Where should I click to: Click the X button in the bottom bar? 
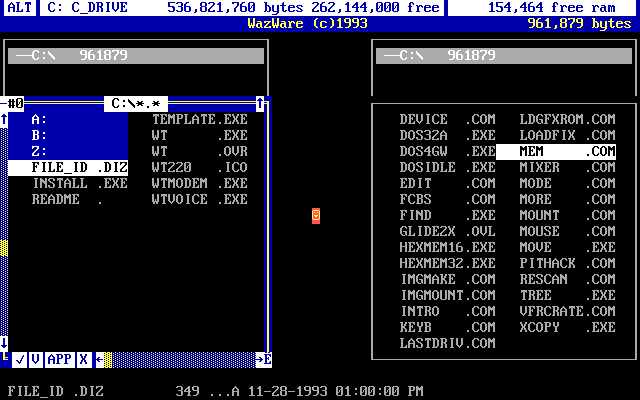pos(83,359)
